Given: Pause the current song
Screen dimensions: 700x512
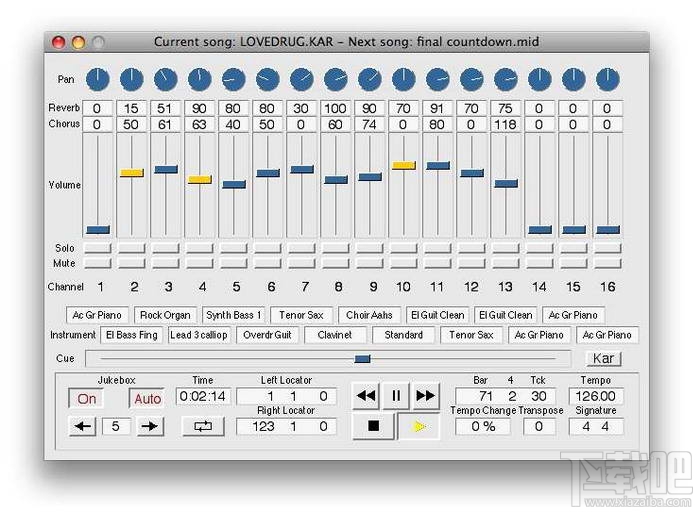Looking at the screenshot, I should tap(396, 396).
